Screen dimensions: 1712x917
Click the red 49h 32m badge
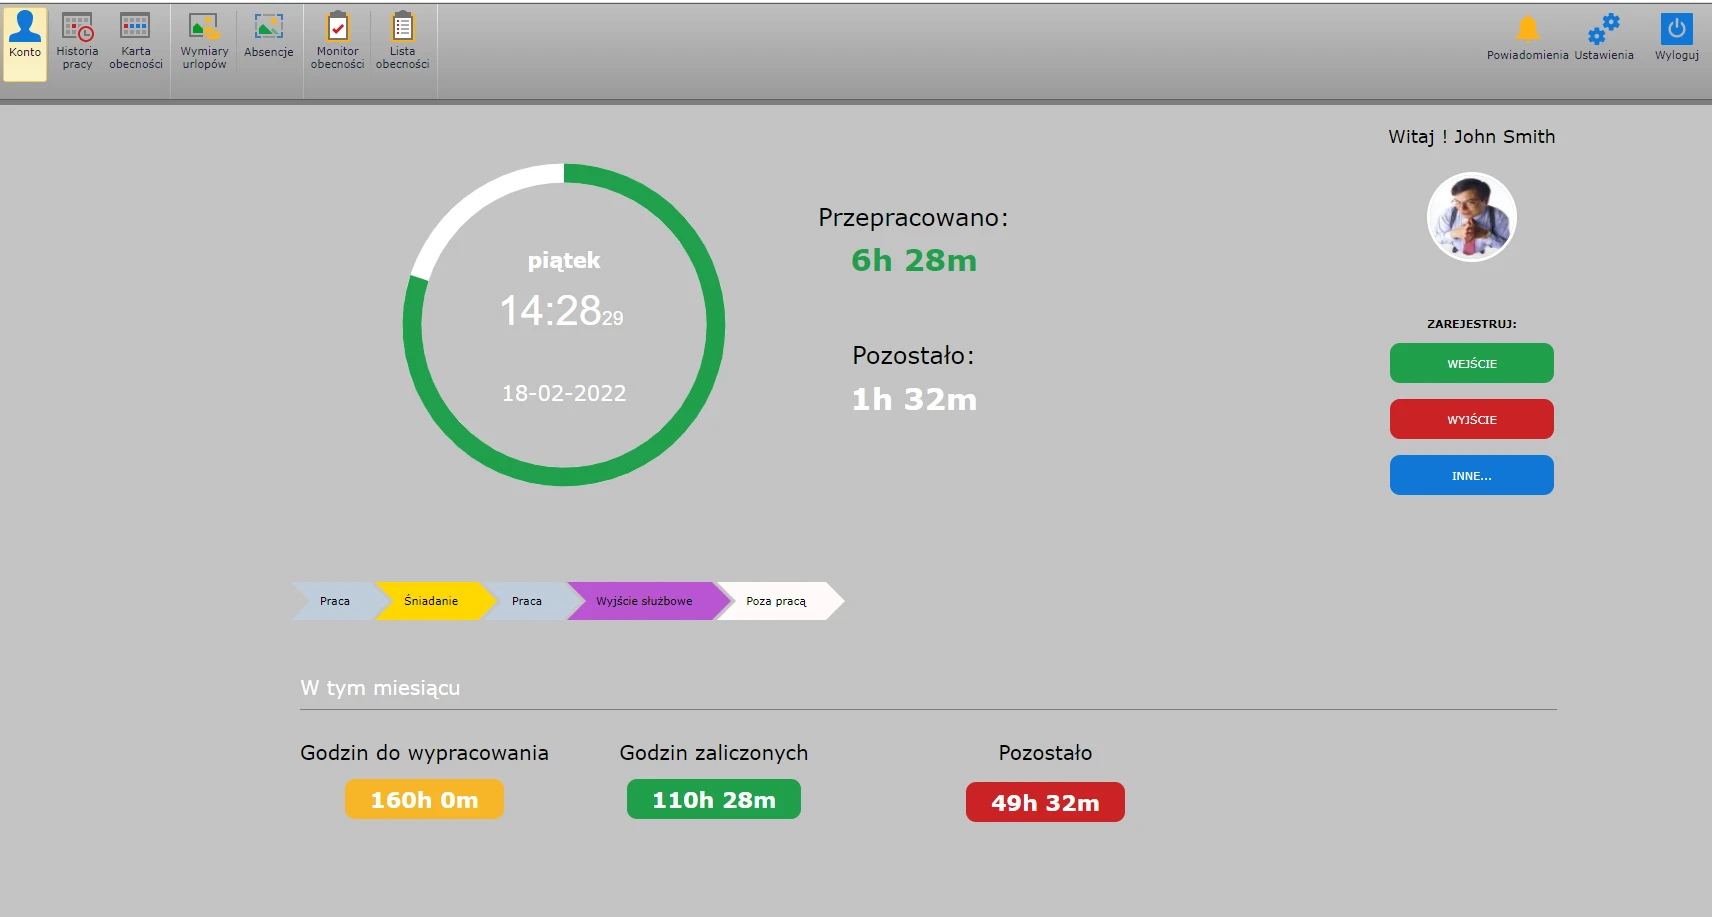pyautogui.click(x=1045, y=803)
